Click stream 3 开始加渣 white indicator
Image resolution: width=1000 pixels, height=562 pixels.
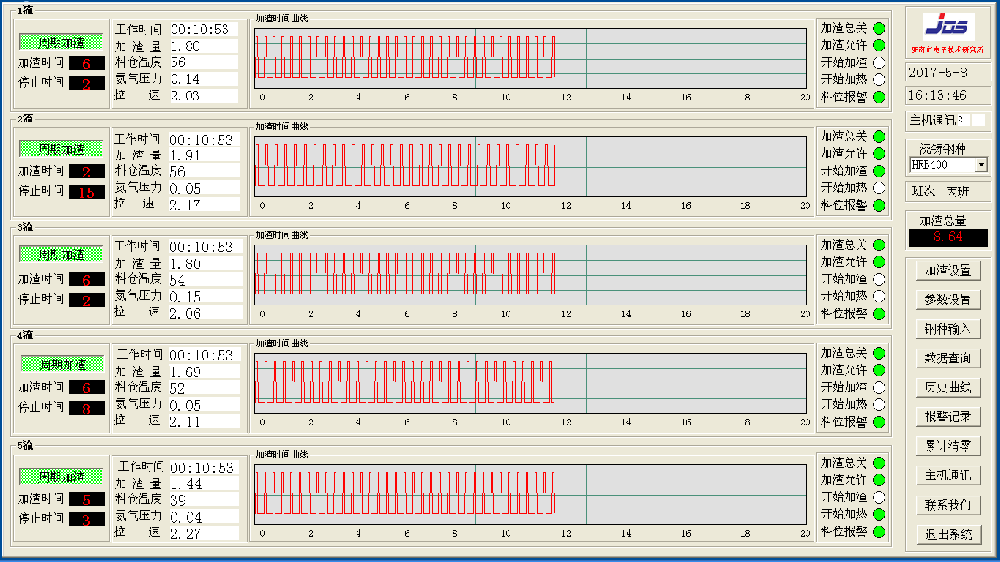click(879, 279)
